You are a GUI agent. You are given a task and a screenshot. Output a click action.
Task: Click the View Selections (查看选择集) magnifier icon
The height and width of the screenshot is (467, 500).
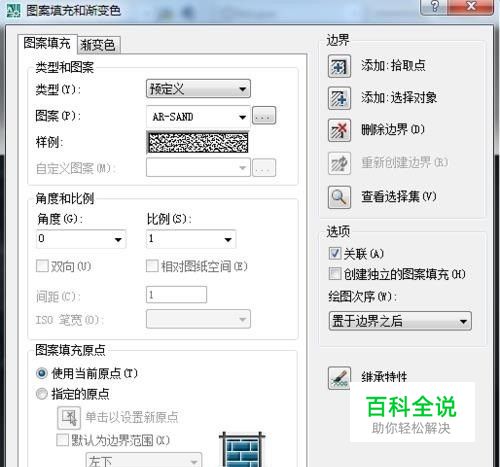[339, 197]
